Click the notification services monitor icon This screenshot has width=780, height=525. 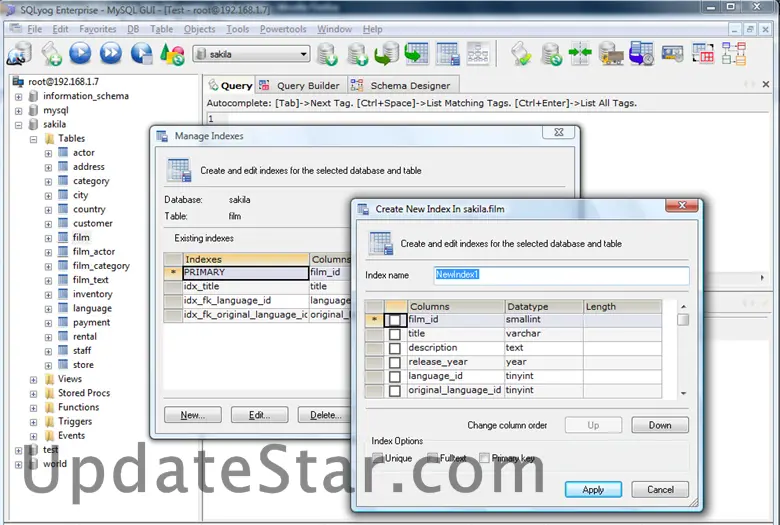(x=672, y=54)
